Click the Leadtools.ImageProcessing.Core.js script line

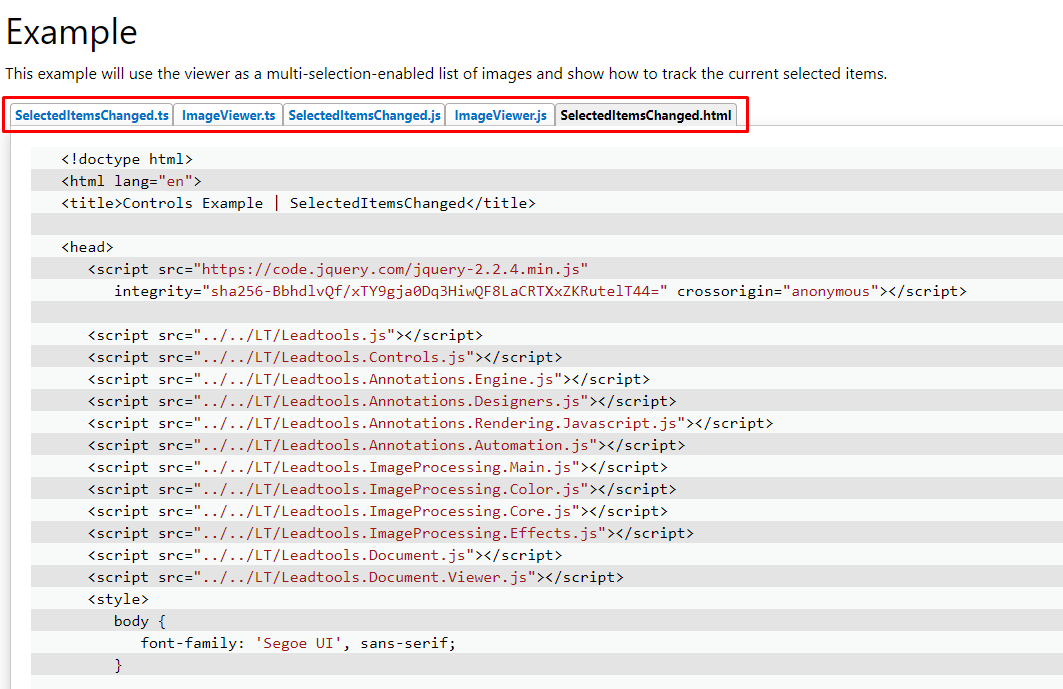(378, 511)
